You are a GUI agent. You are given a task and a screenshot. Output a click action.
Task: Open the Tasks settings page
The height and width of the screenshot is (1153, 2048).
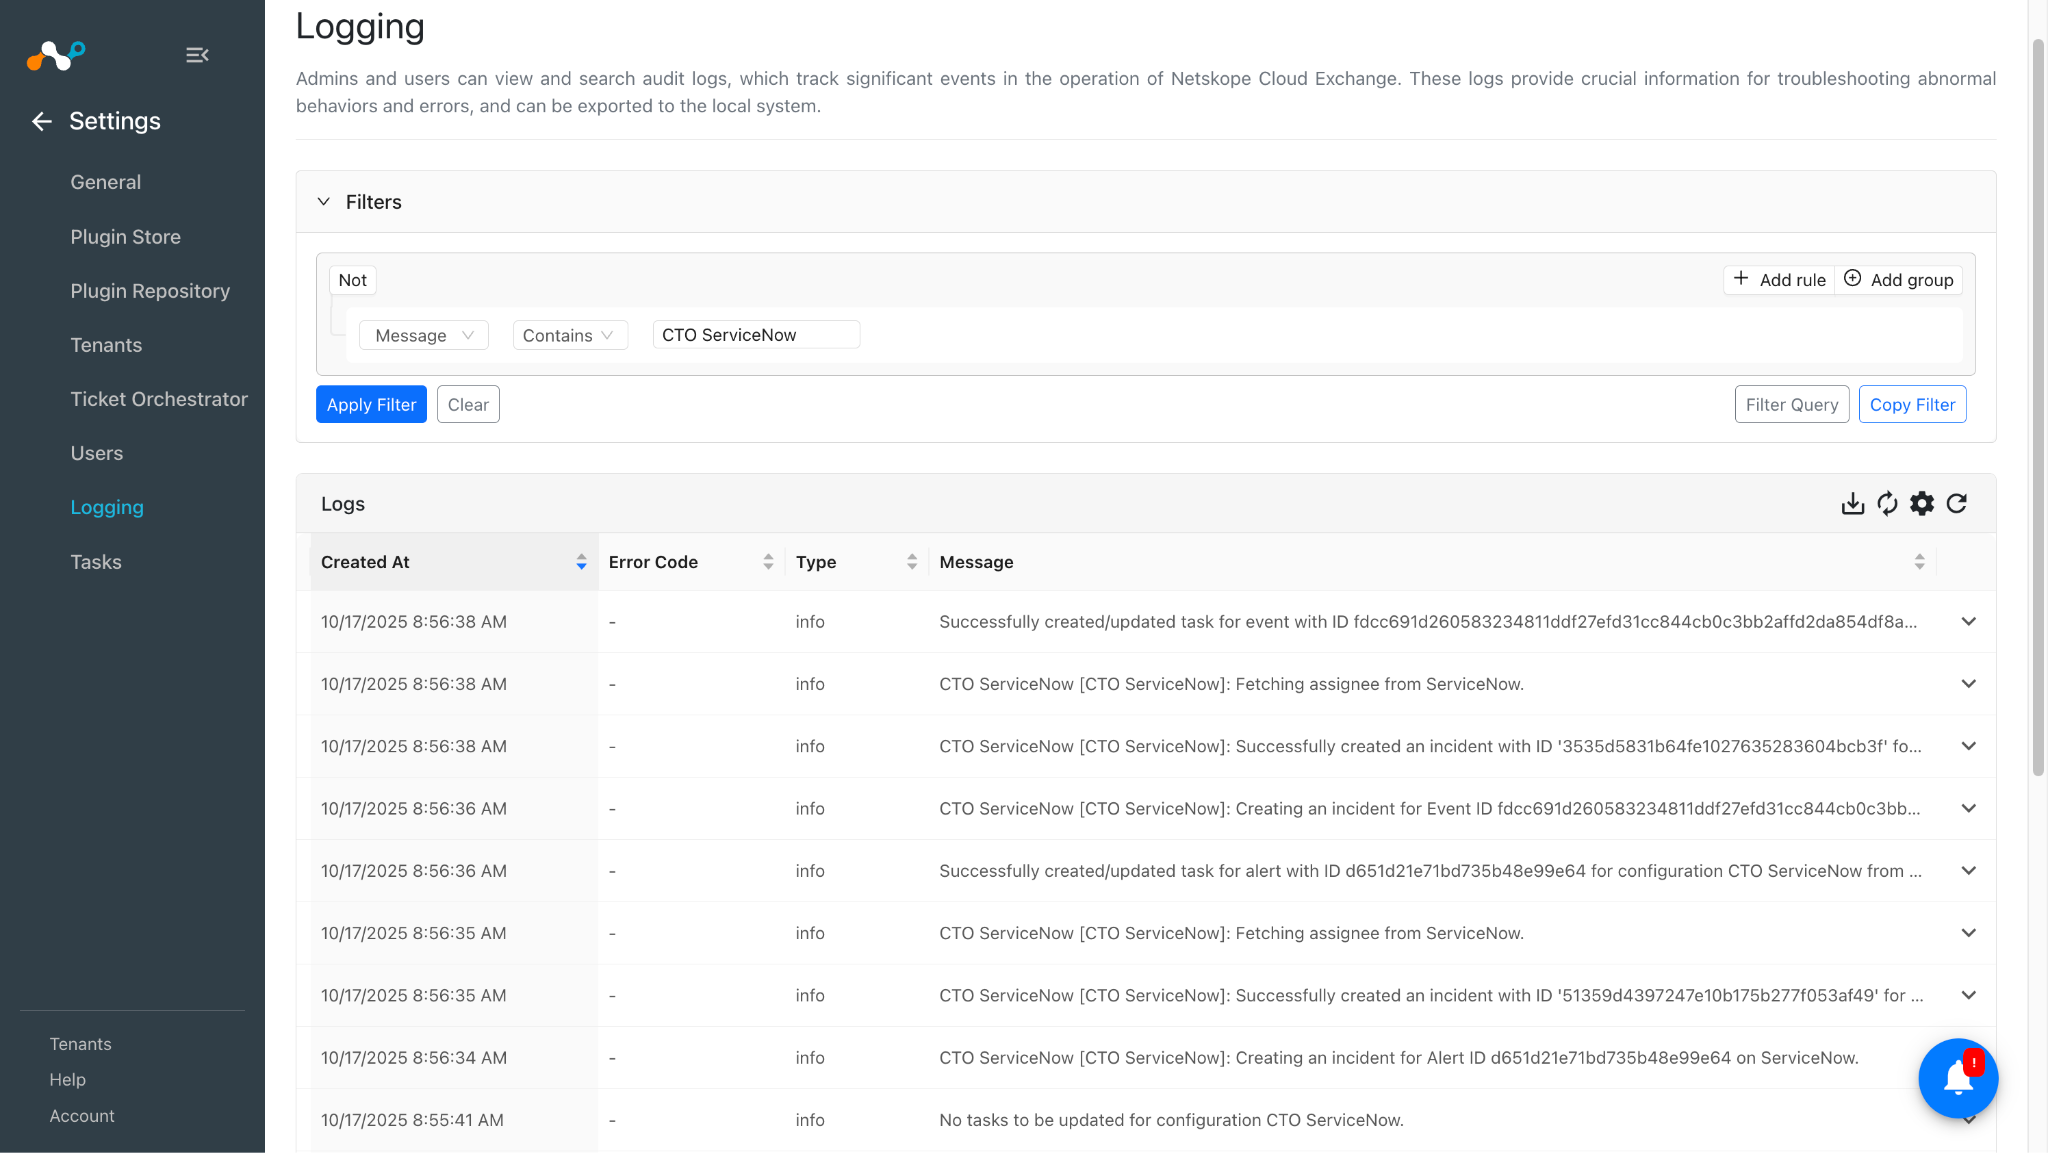coord(96,562)
